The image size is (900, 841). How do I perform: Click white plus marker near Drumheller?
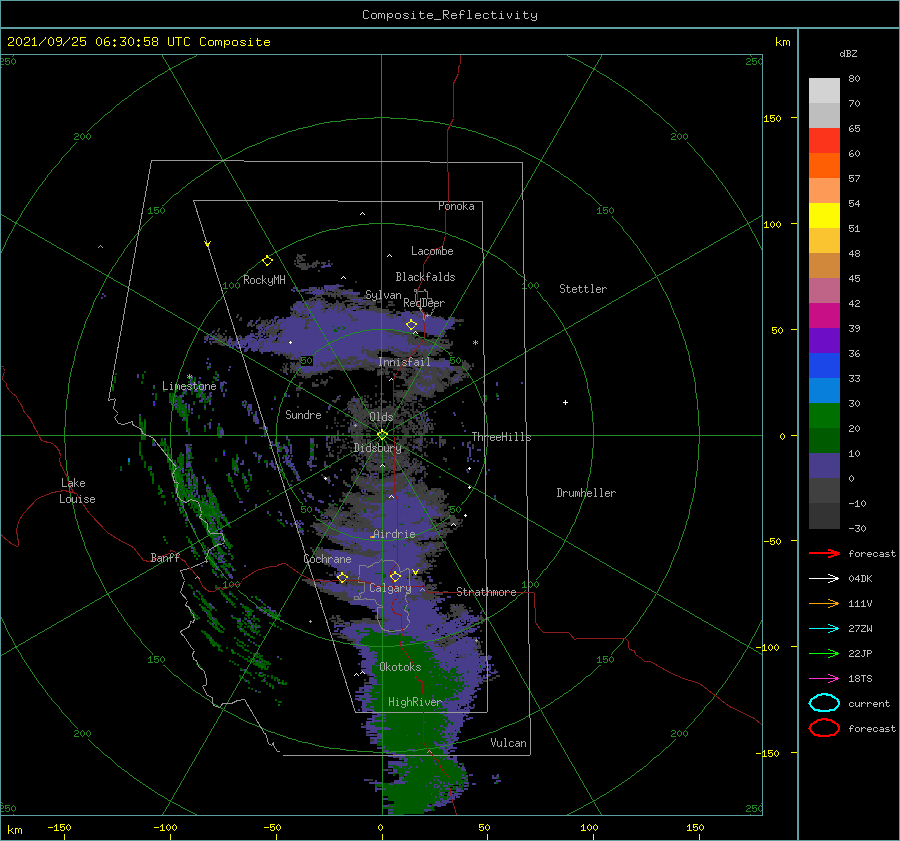(x=565, y=402)
